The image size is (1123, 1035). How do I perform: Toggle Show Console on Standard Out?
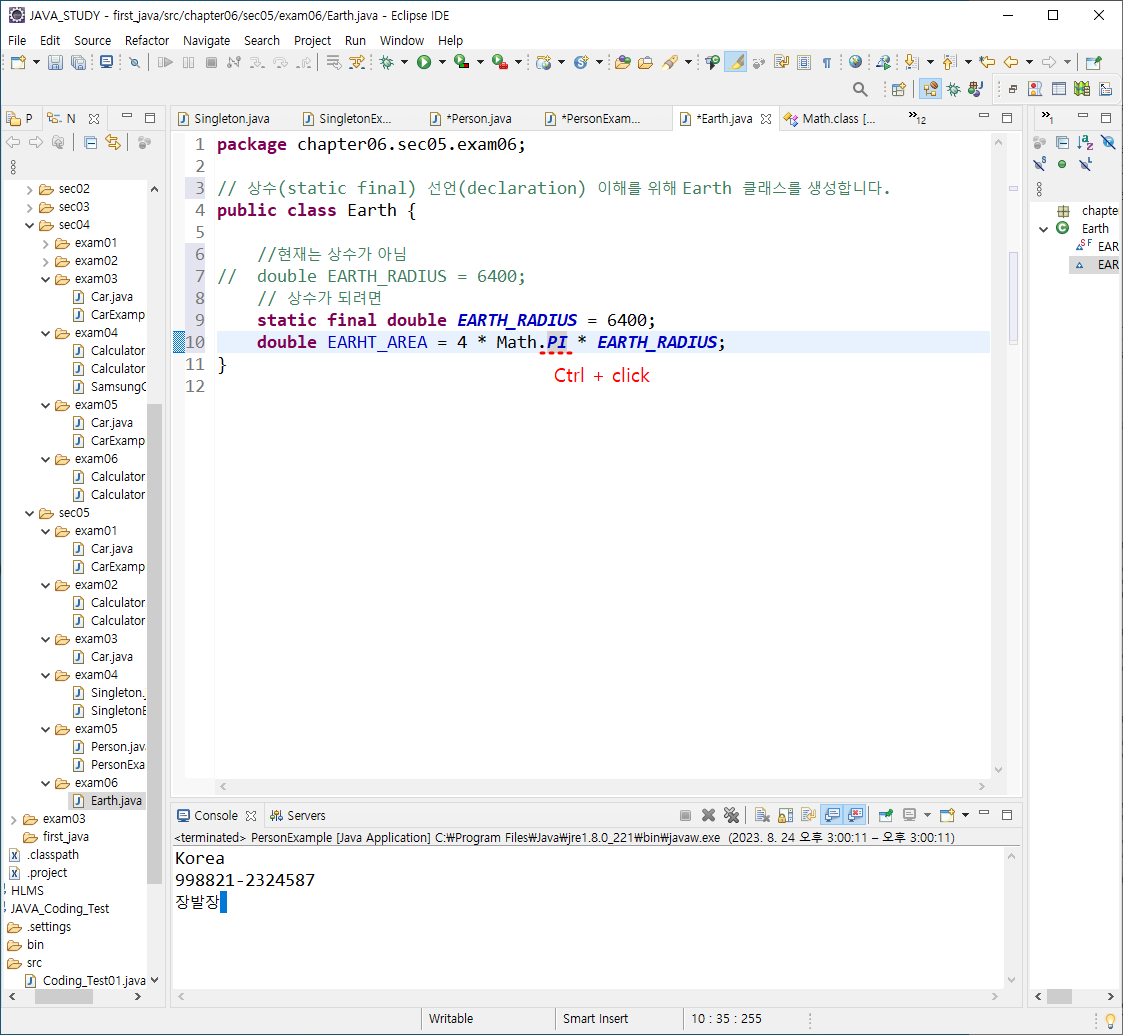pos(832,815)
